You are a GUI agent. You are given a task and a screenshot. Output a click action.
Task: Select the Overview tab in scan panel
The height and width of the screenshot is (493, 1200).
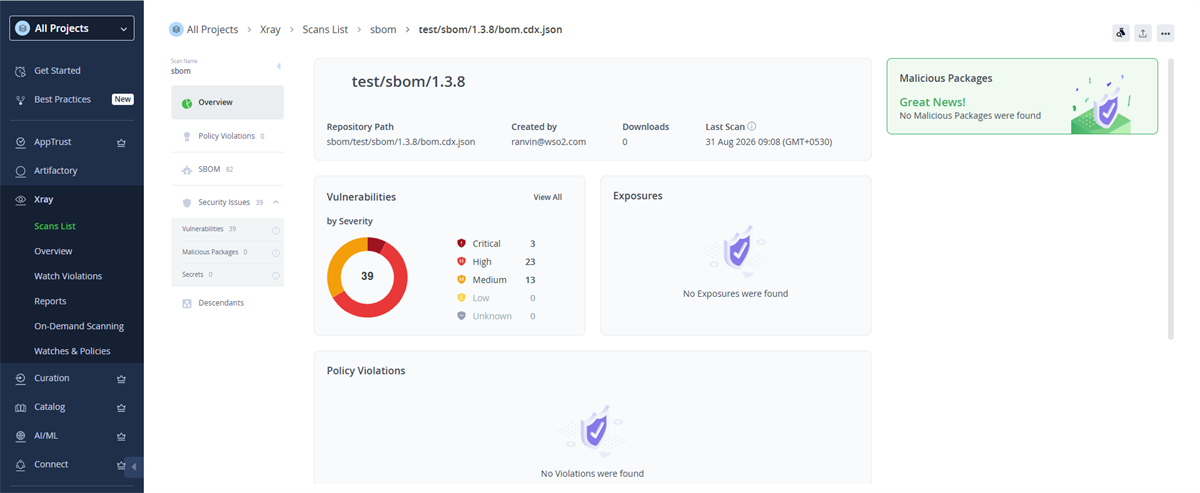click(x=228, y=102)
